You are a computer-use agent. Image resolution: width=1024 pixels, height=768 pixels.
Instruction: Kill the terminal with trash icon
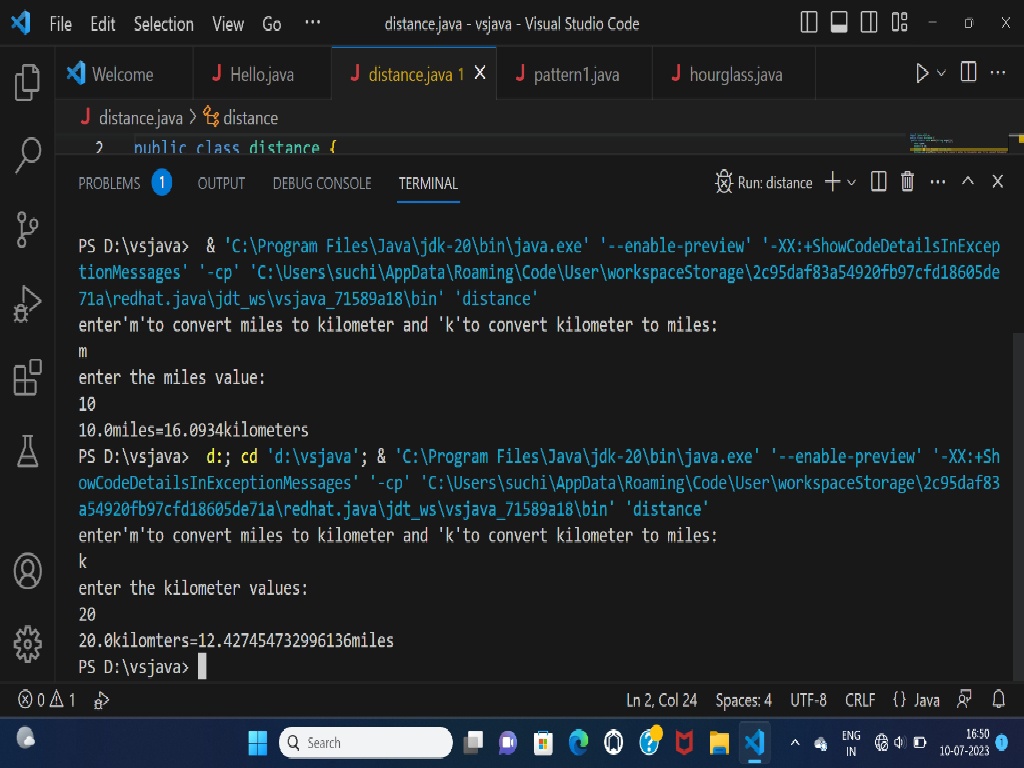907,182
